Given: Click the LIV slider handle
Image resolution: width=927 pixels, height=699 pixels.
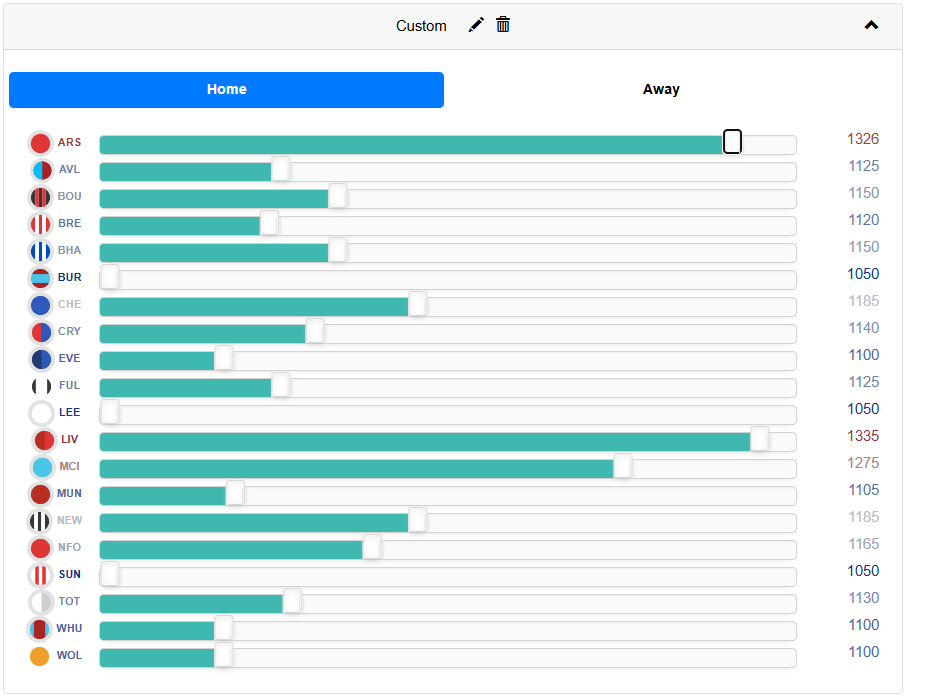Looking at the screenshot, I should [x=759, y=439].
